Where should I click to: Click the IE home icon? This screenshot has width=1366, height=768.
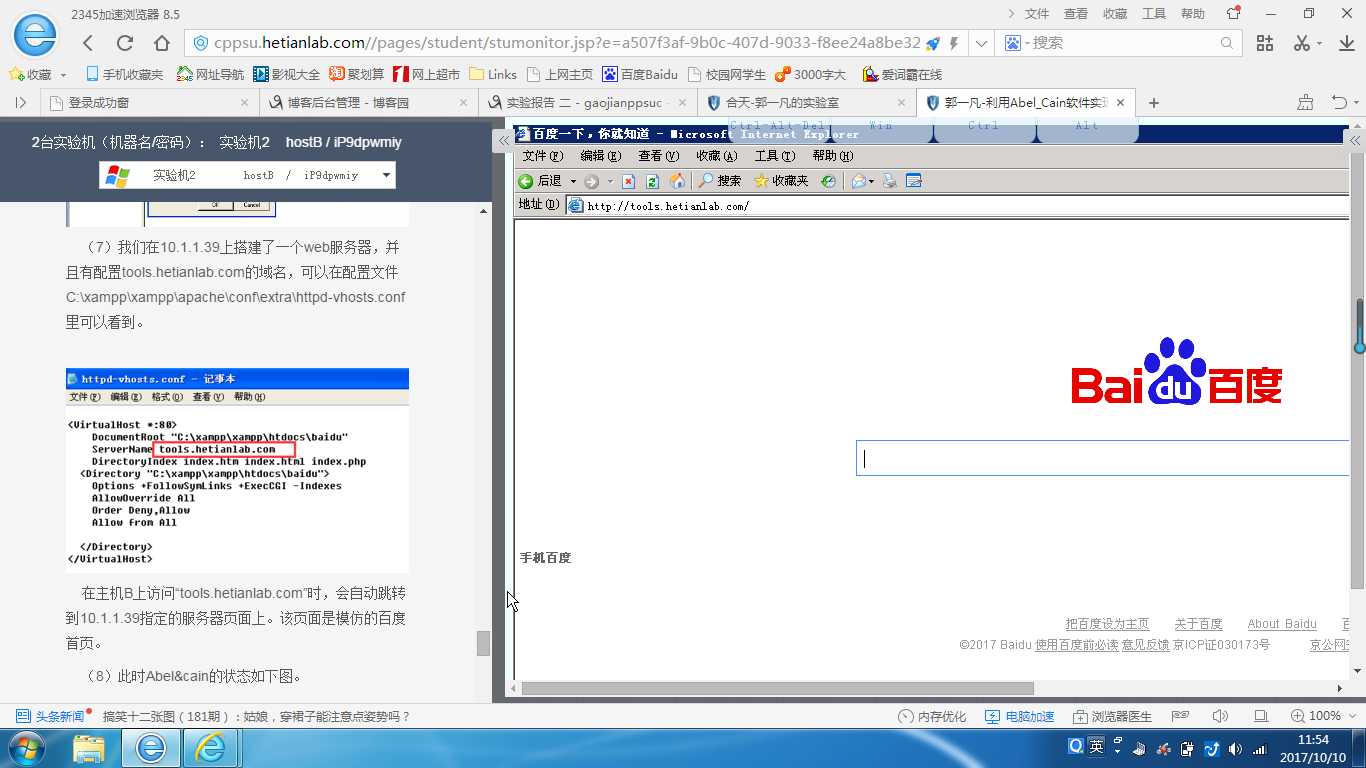[677, 181]
